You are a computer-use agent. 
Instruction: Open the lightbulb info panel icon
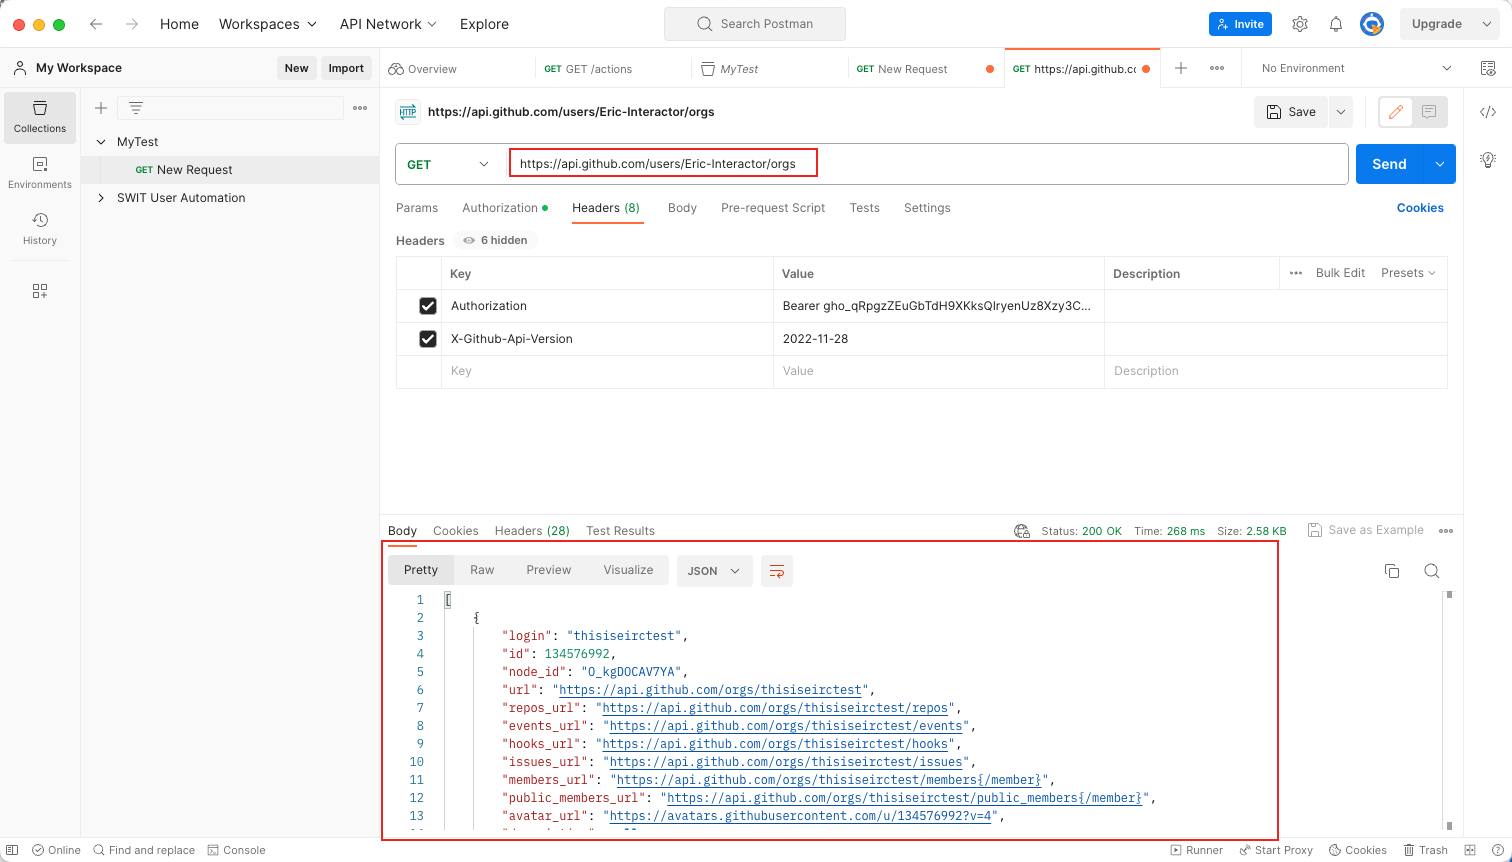click(1488, 159)
